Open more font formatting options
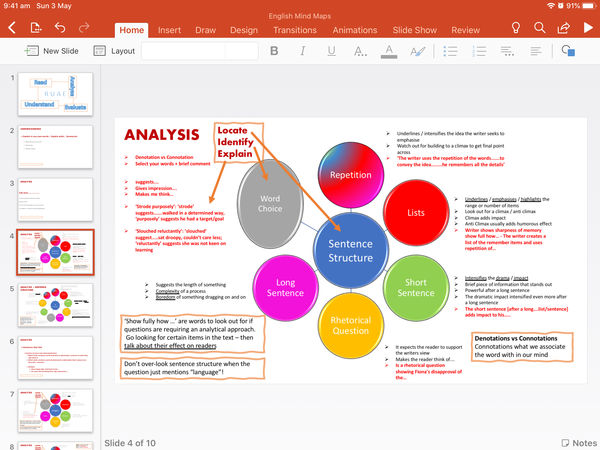 pyautogui.click(x=360, y=51)
